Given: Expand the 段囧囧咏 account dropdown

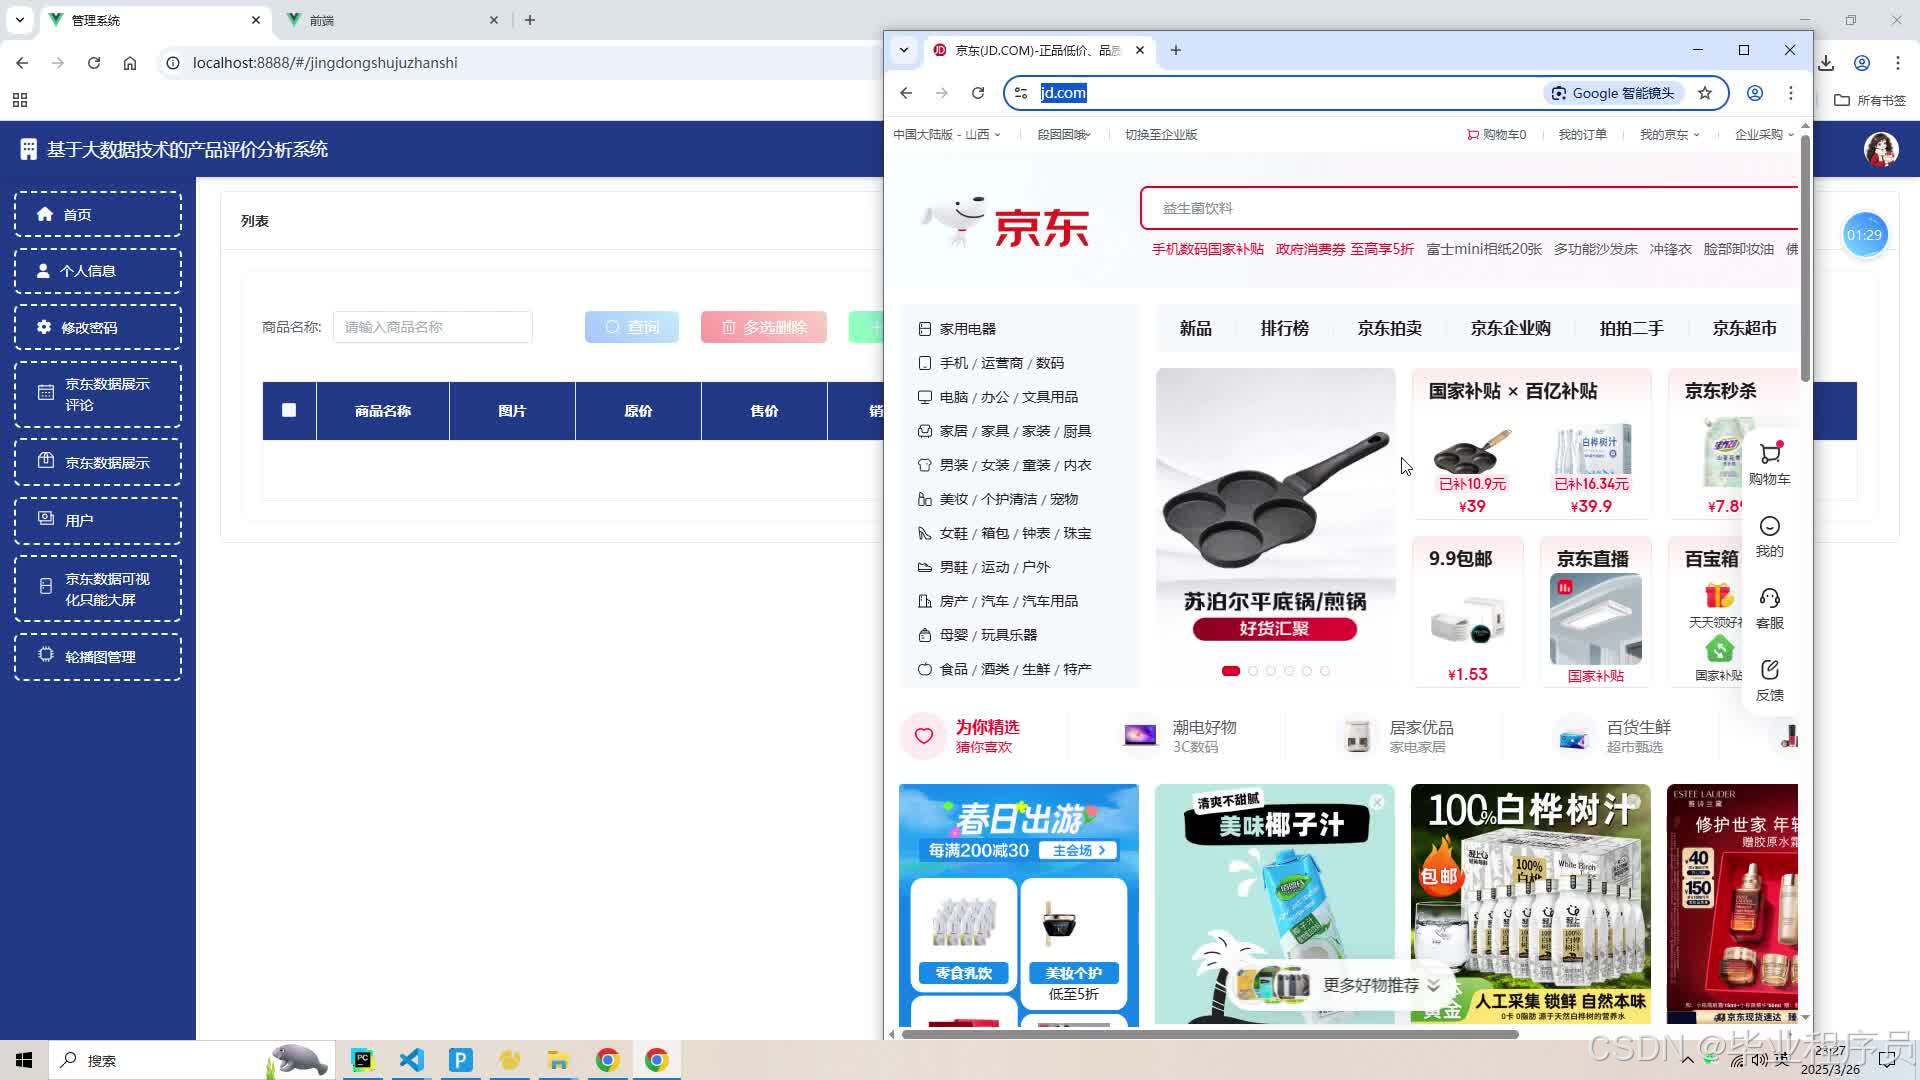Looking at the screenshot, I should pyautogui.click(x=1064, y=134).
